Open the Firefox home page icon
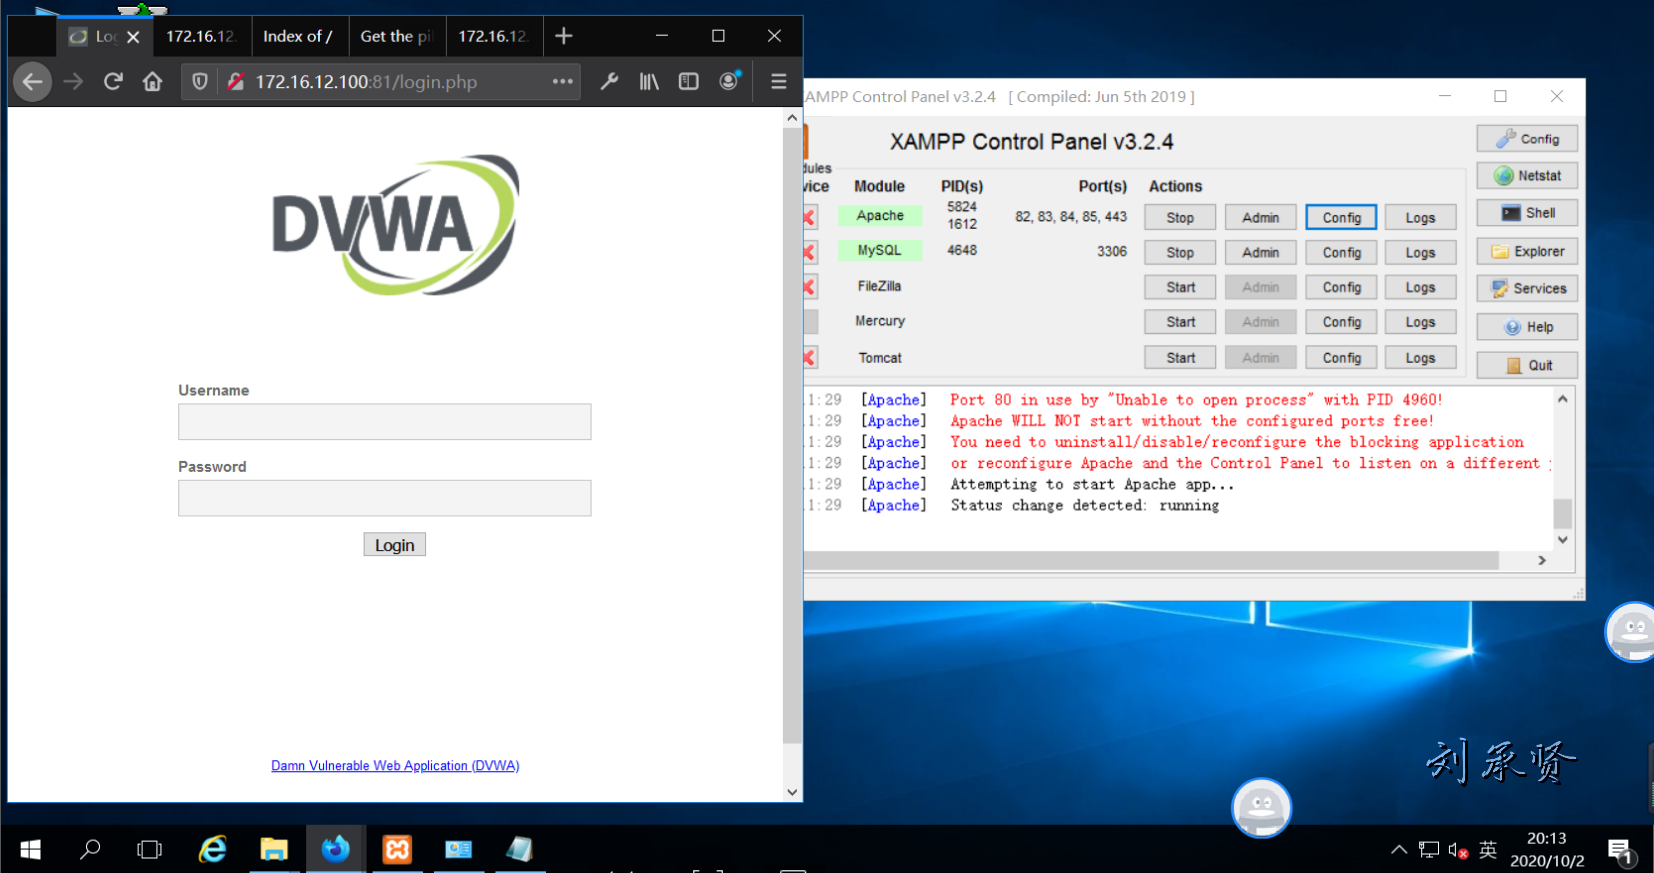The width and height of the screenshot is (1654, 873). pos(152,82)
